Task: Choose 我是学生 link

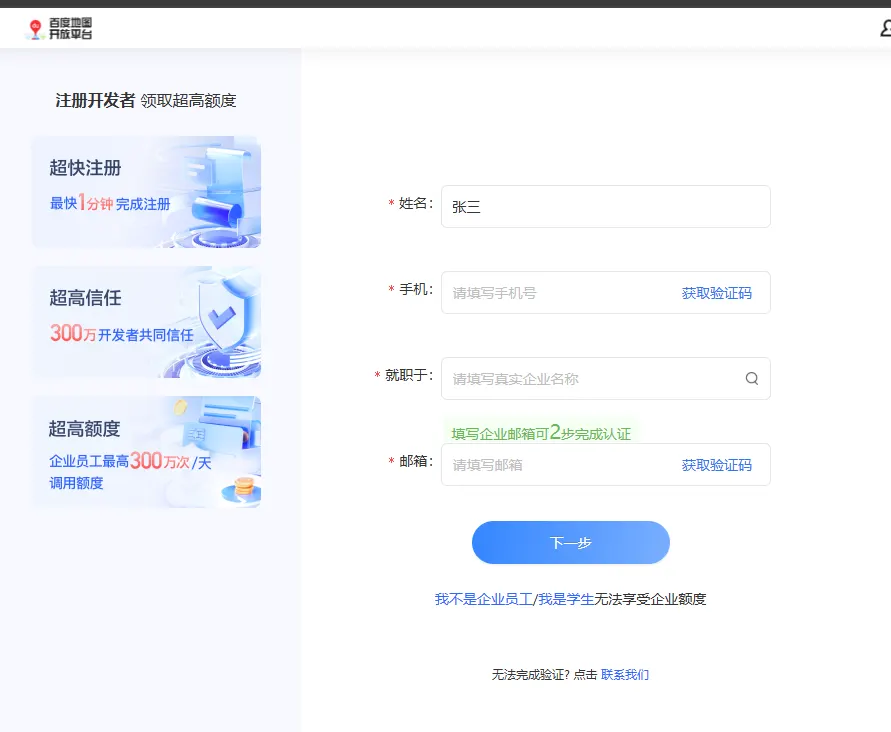Action: pos(566,599)
